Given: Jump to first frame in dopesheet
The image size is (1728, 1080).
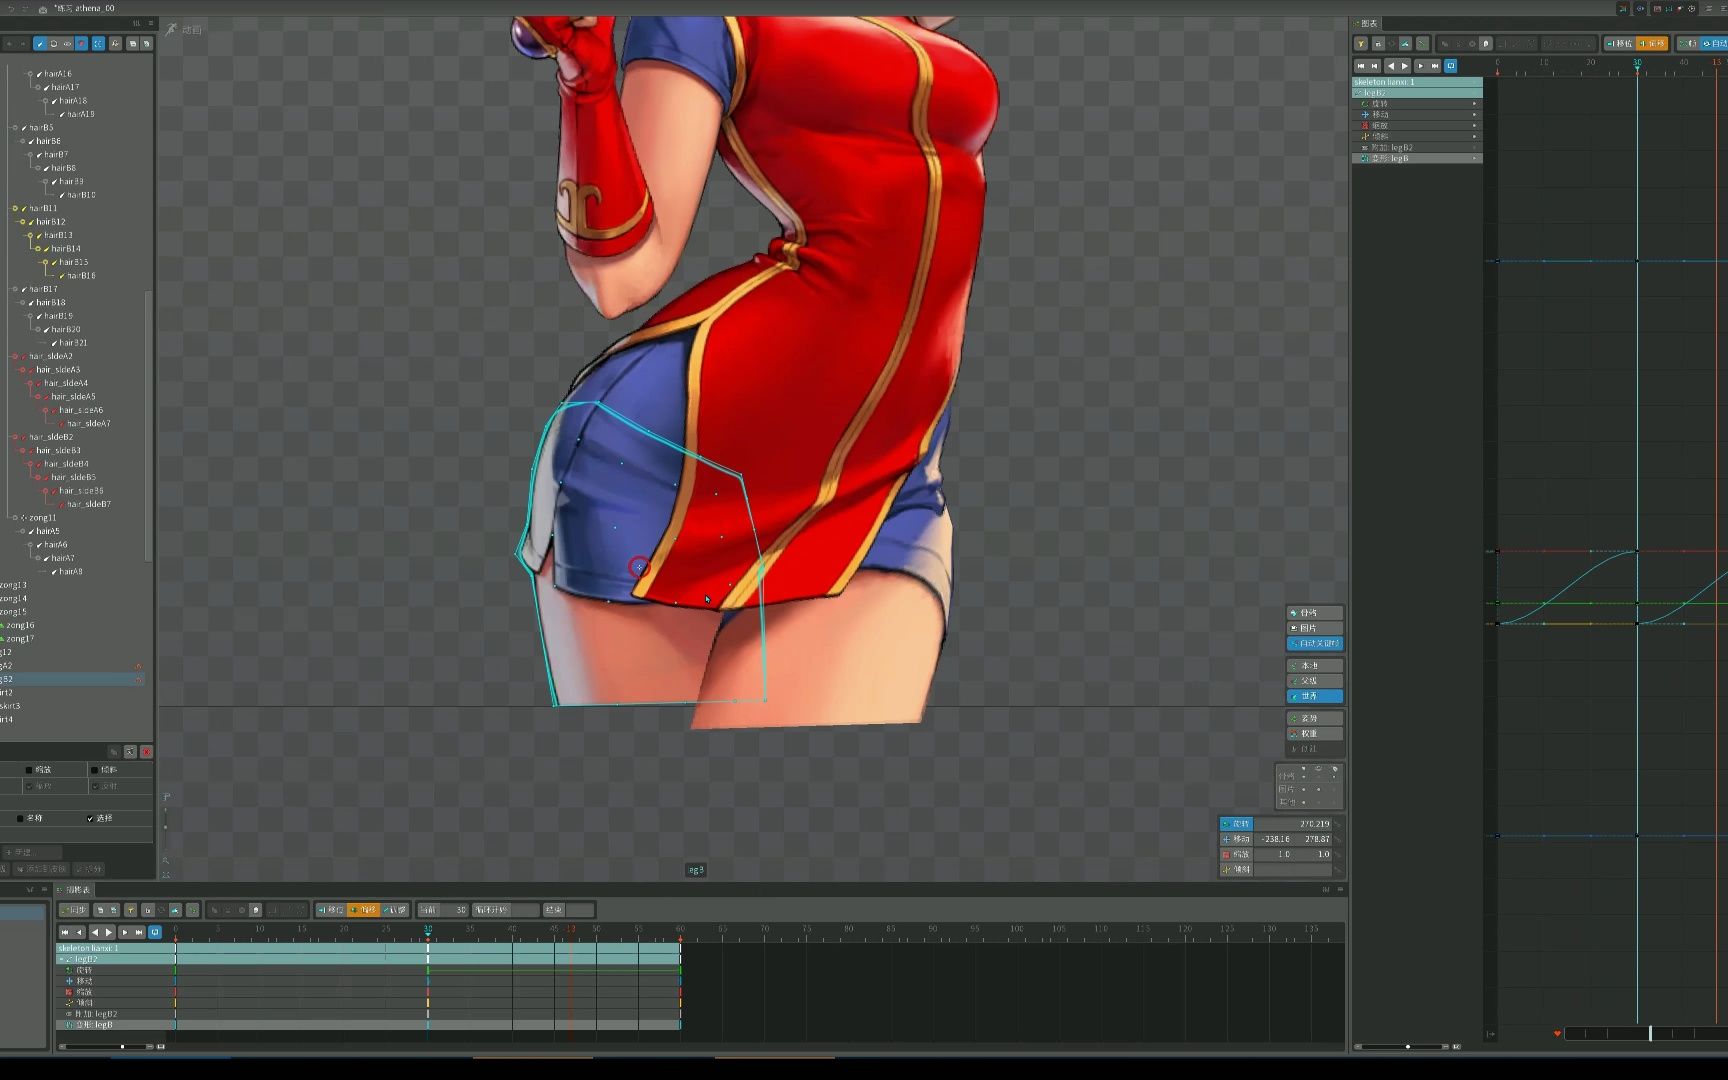Looking at the screenshot, I should (65, 932).
